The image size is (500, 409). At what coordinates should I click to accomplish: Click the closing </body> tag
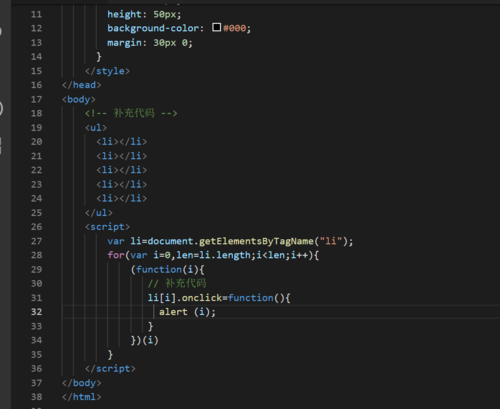[82, 383]
